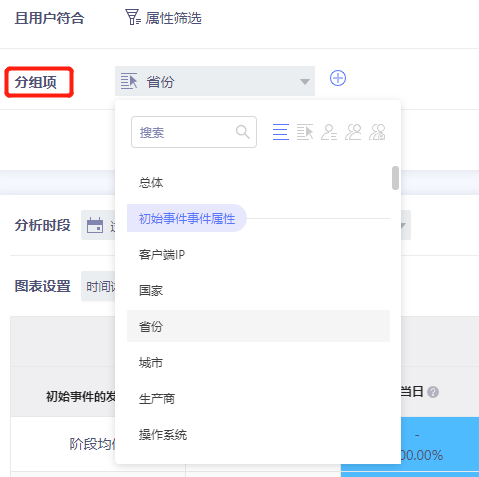The height and width of the screenshot is (477, 479).
Task: Expand the 省份 grouping dropdown
Action: pyautogui.click(x=215, y=81)
